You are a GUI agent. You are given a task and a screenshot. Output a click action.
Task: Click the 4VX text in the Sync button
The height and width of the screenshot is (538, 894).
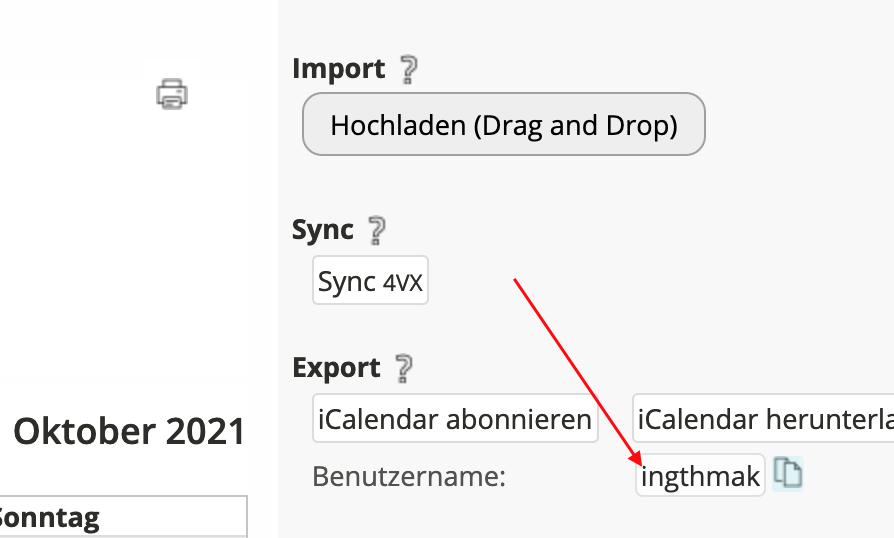coord(403,283)
